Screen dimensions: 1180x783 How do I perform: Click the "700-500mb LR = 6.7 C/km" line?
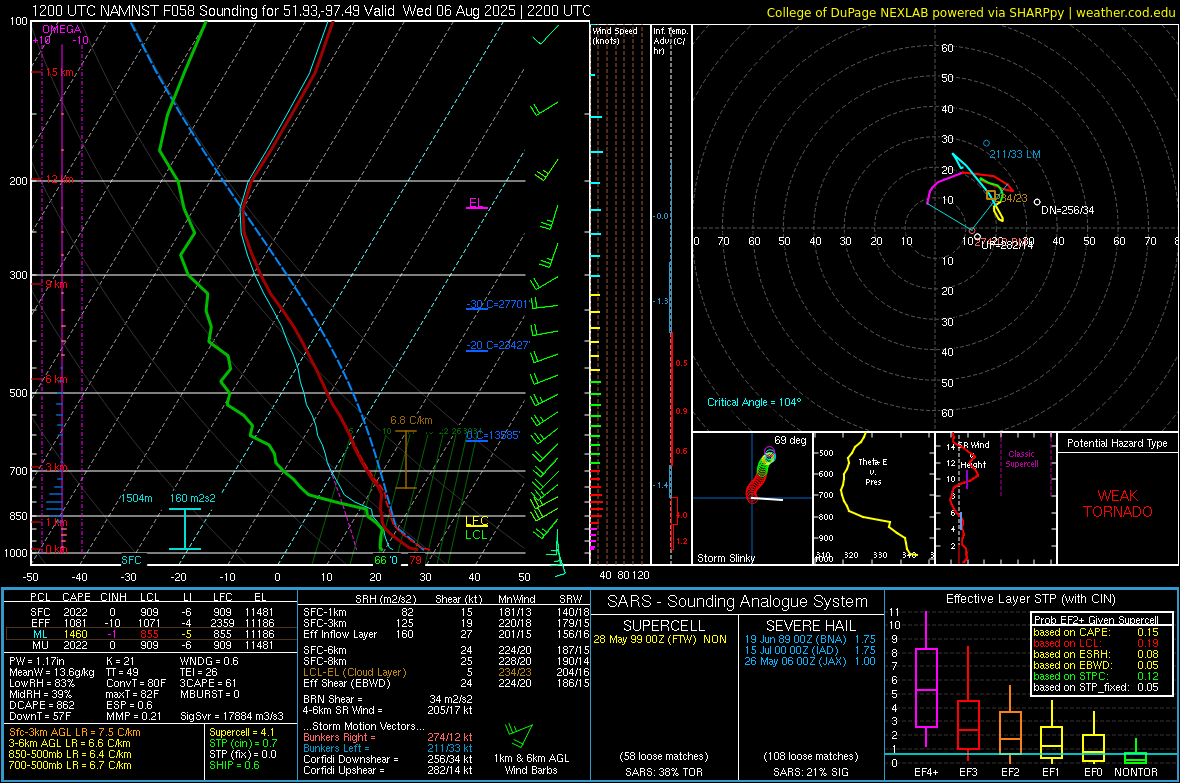pyautogui.click(x=70, y=765)
